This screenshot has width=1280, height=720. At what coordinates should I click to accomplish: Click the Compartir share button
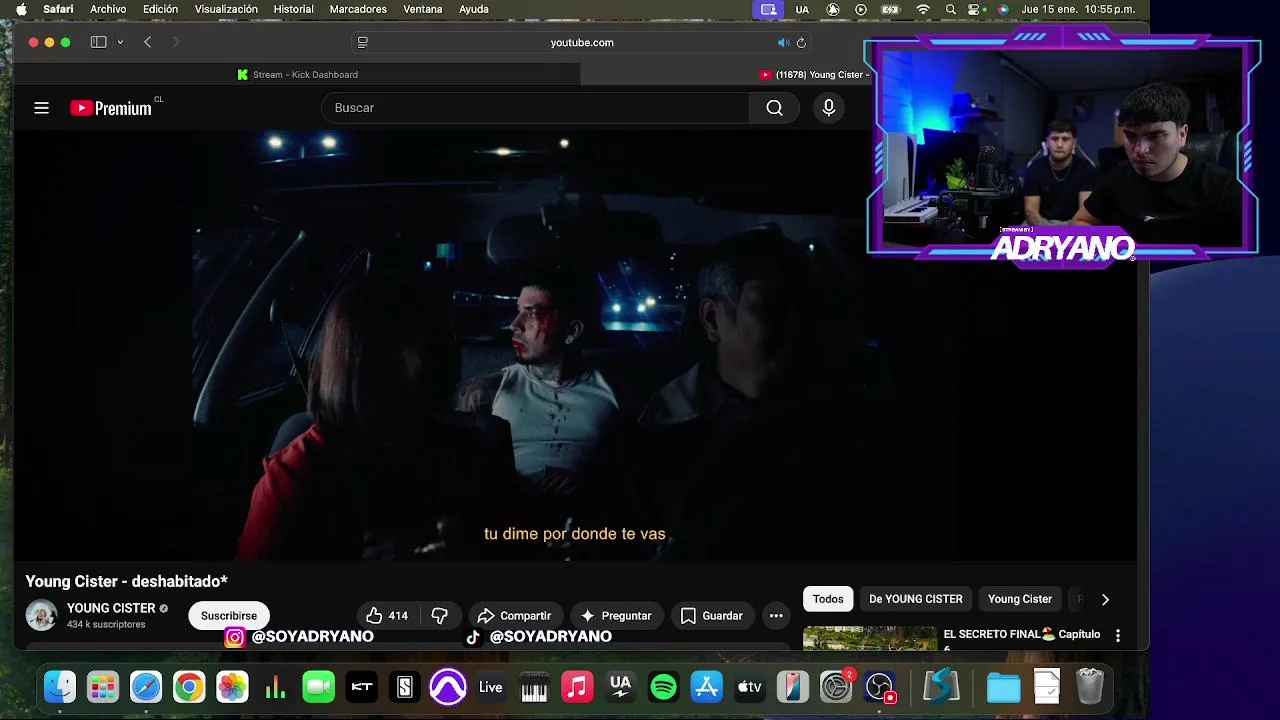tap(514, 616)
